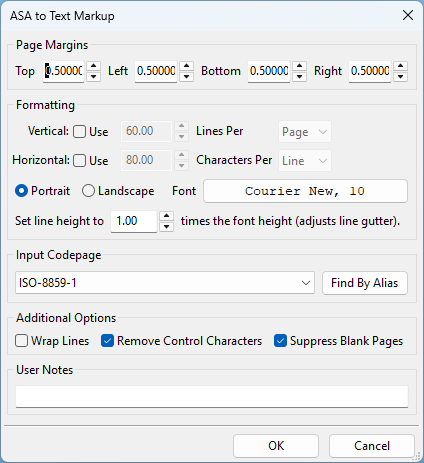The height and width of the screenshot is (463, 424).
Task: Close the ASA to Text Markup dialog
Action: (x=408, y=15)
